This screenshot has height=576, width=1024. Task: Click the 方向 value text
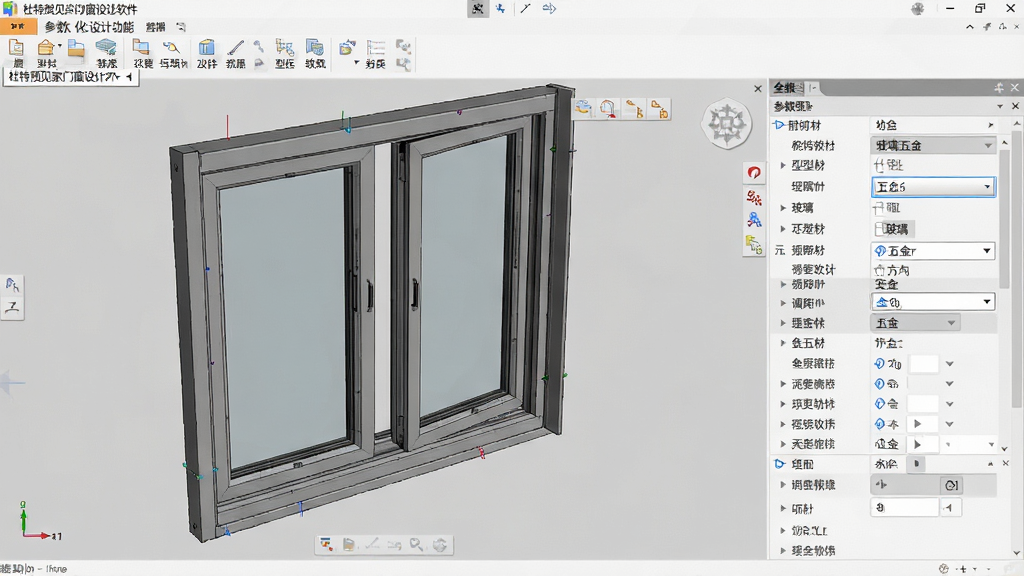[899, 270]
